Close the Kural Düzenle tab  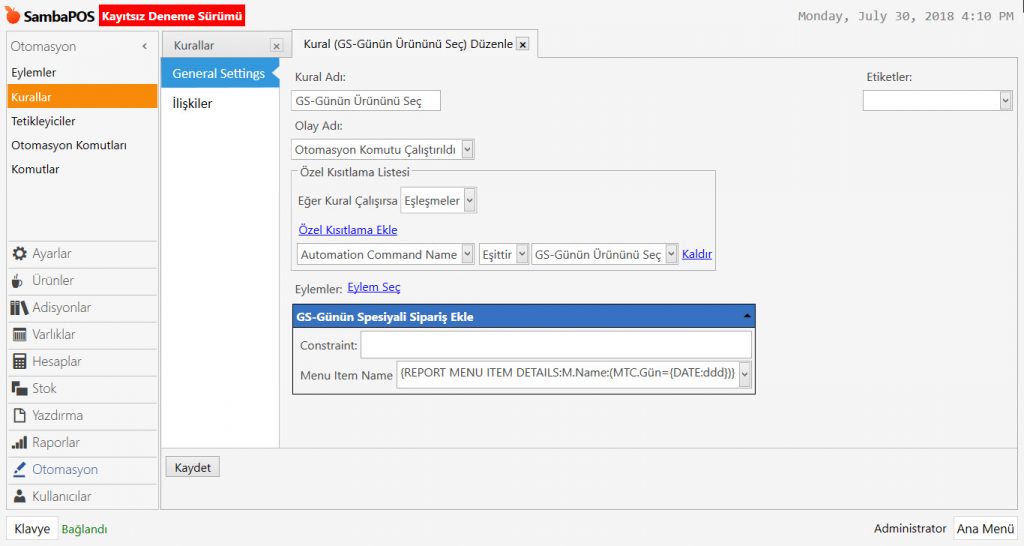tap(522, 45)
